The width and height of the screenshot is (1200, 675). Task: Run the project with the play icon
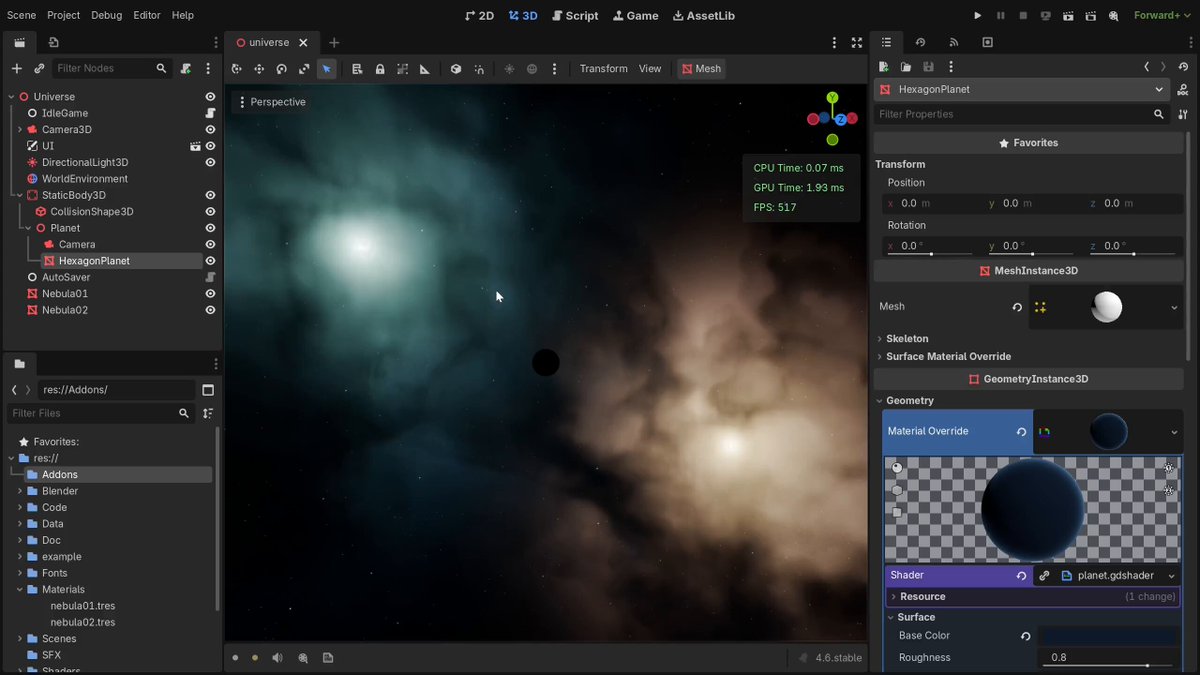point(978,15)
